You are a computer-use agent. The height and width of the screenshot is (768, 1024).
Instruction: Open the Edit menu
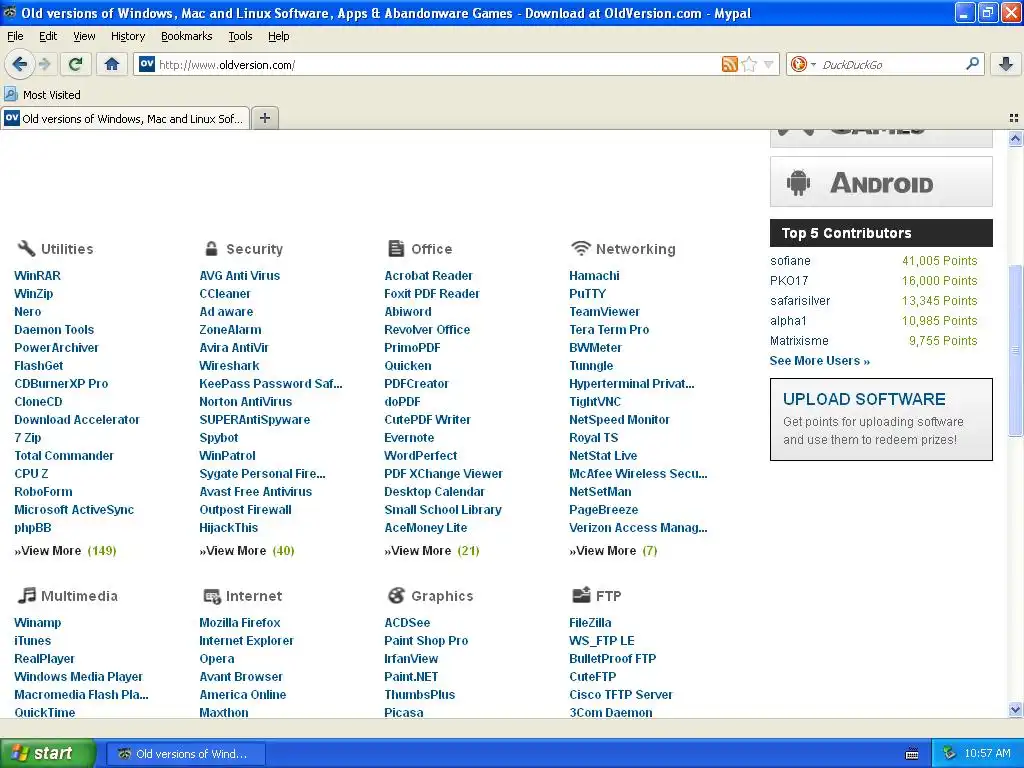(x=48, y=36)
